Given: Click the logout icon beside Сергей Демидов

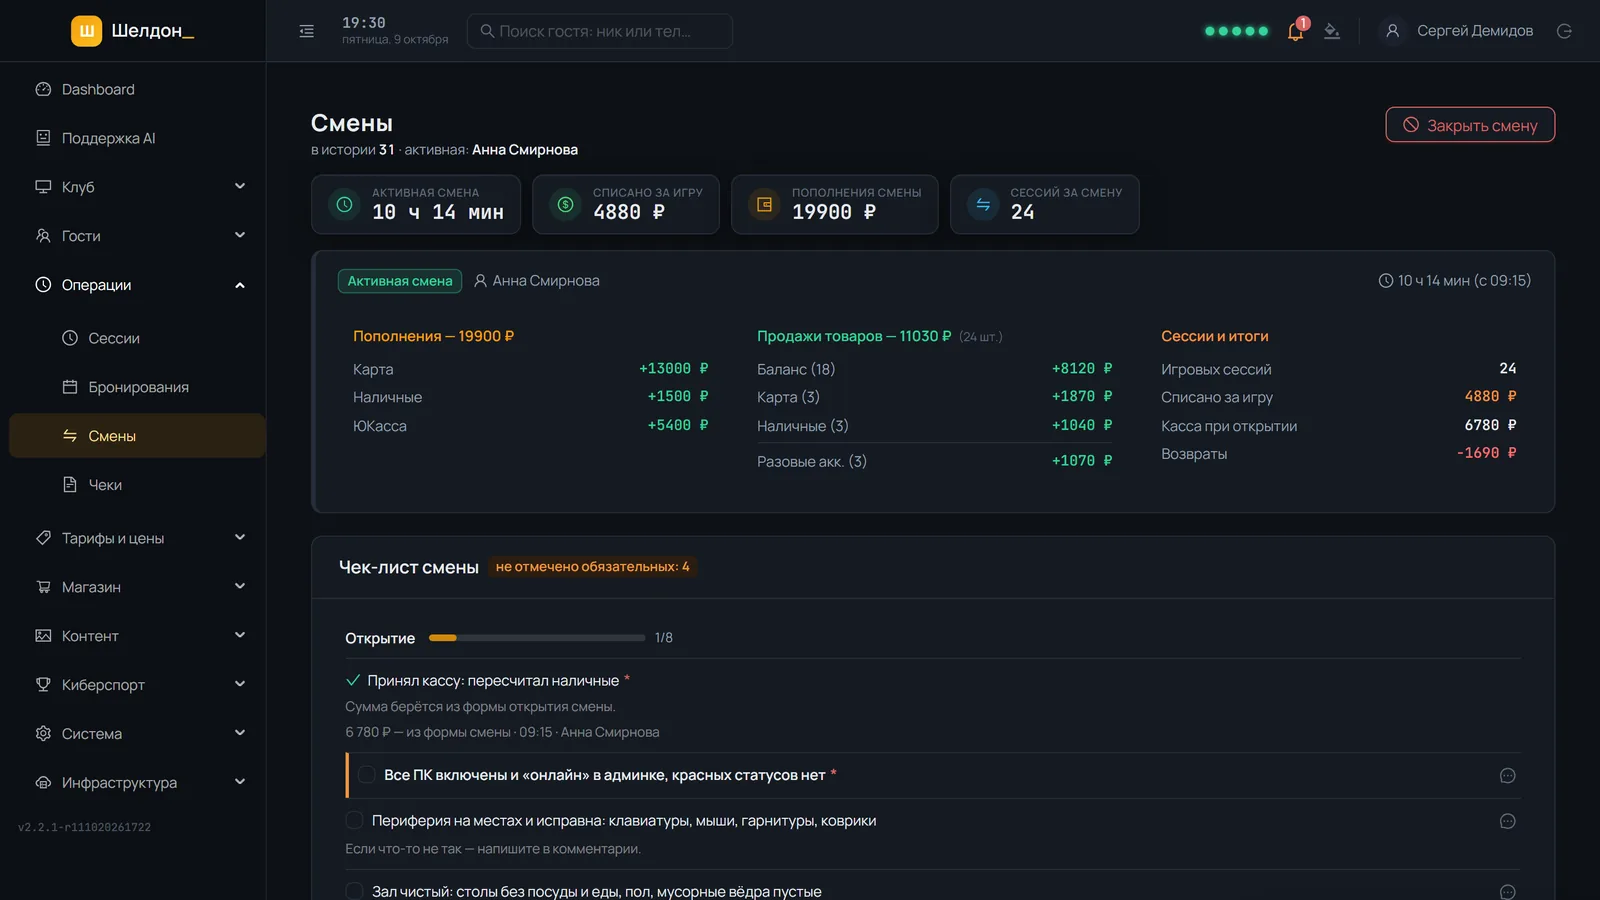Looking at the screenshot, I should coord(1564,31).
